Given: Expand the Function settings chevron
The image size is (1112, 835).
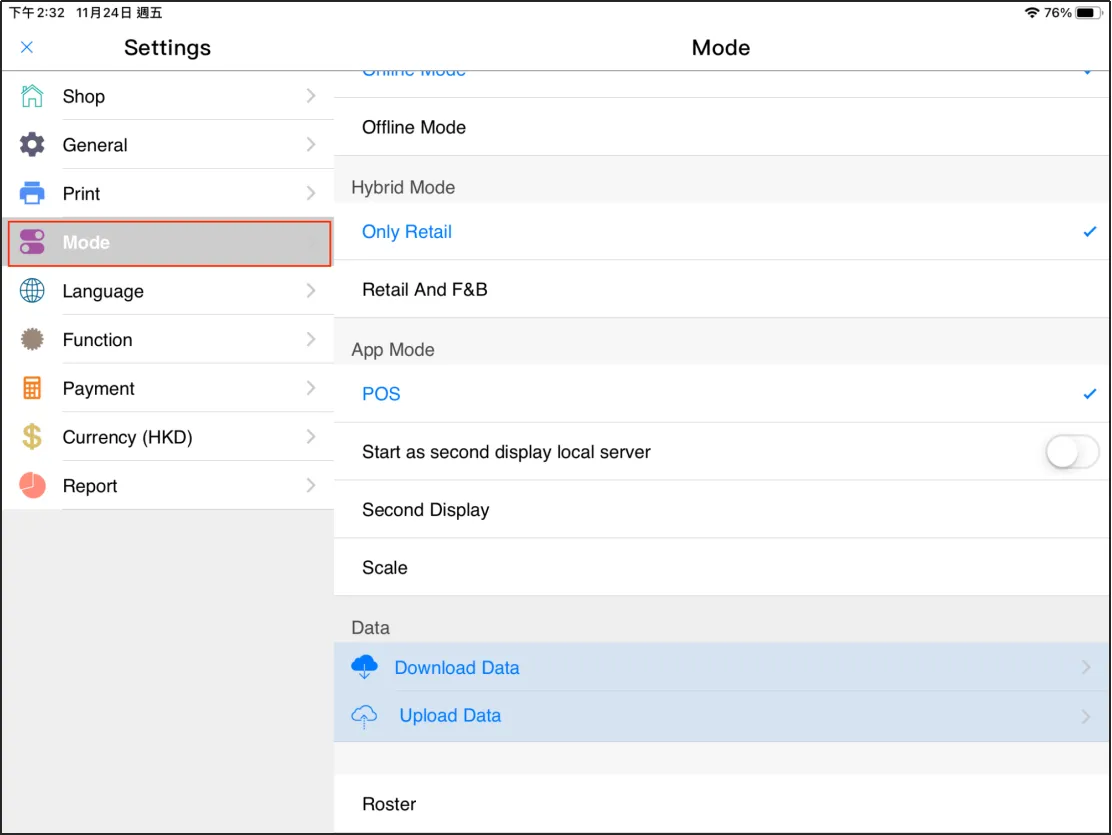Looking at the screenshot, I should coord(311,339).
